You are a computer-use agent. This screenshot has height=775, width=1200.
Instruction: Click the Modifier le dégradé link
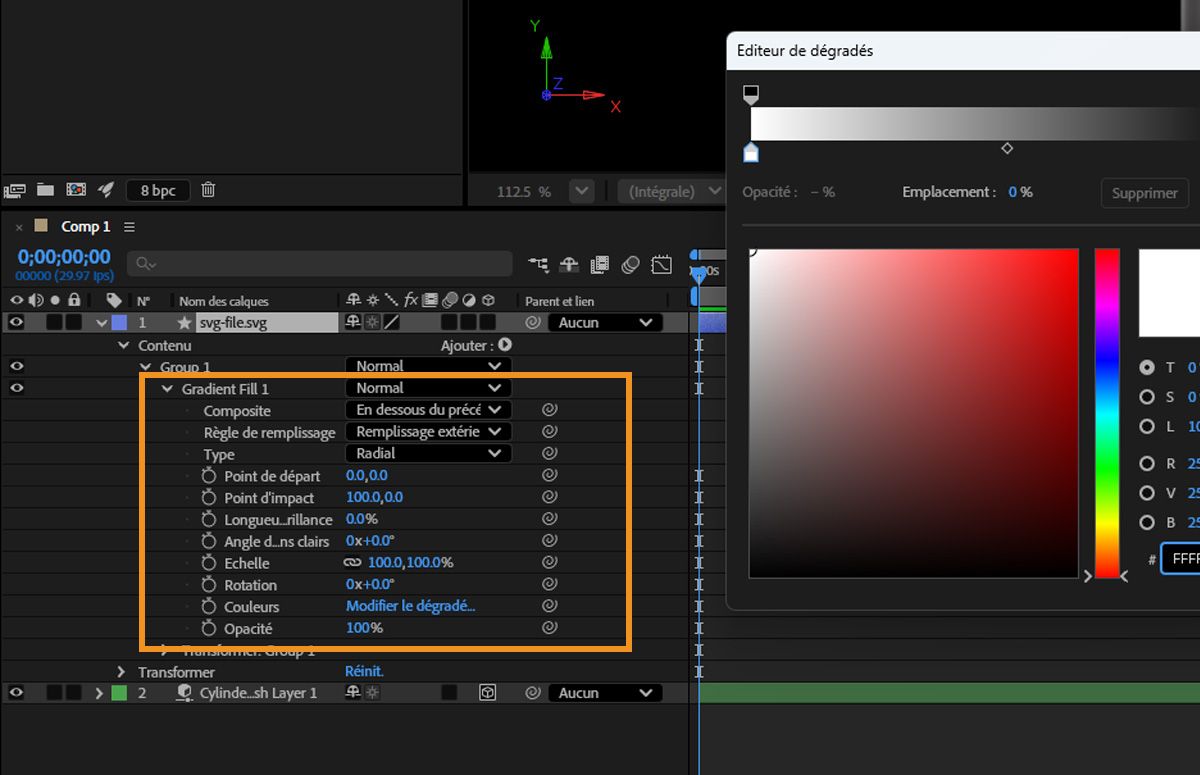coord(410,606)
